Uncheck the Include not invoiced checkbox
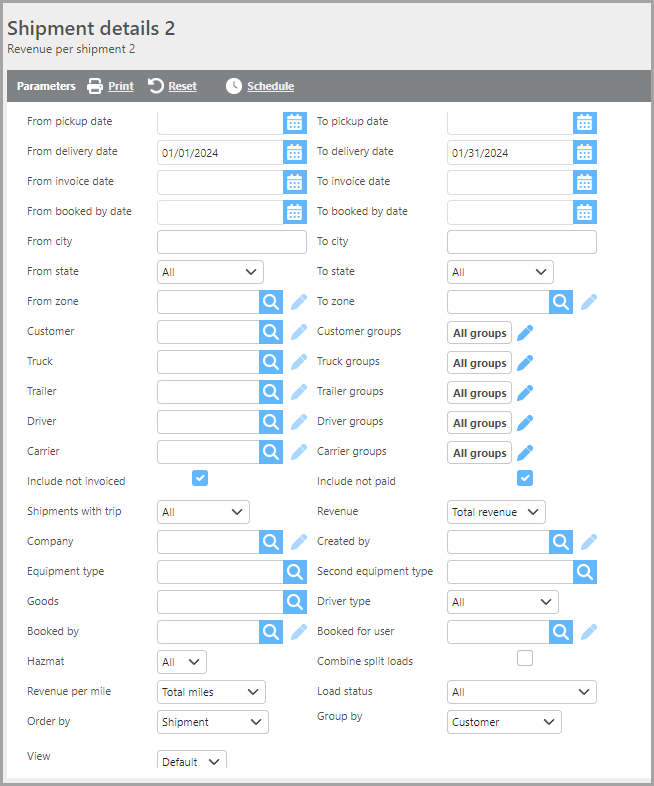 tap(200, 478)
